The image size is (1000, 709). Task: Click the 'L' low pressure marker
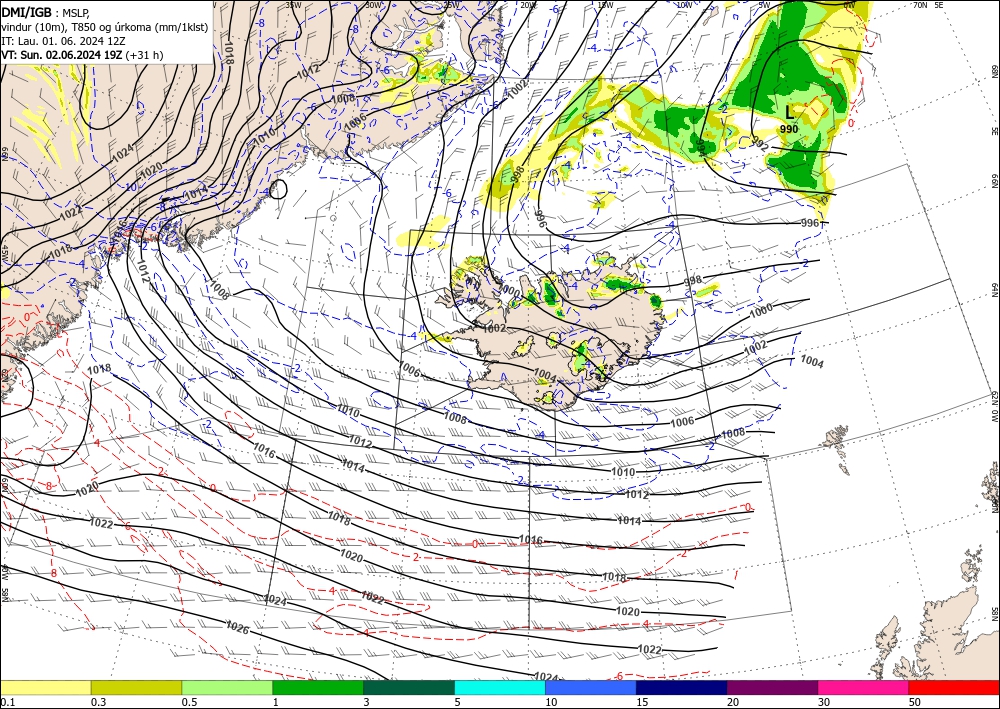[x=790, y=113]
